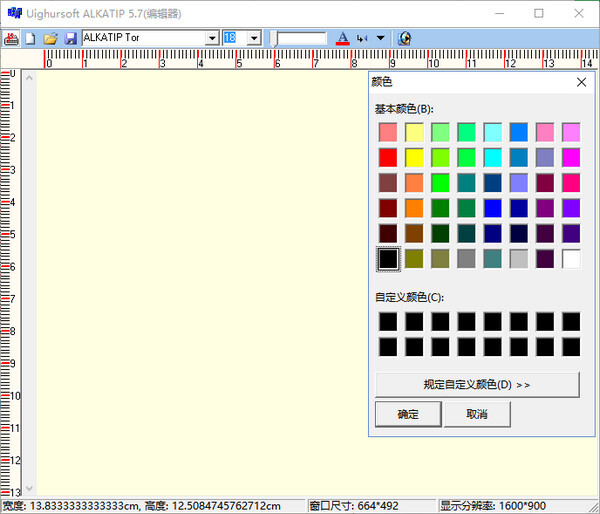Select the pure red basic color swatch
The width and height of the screenshot is (600, 514).
(388, 157)
